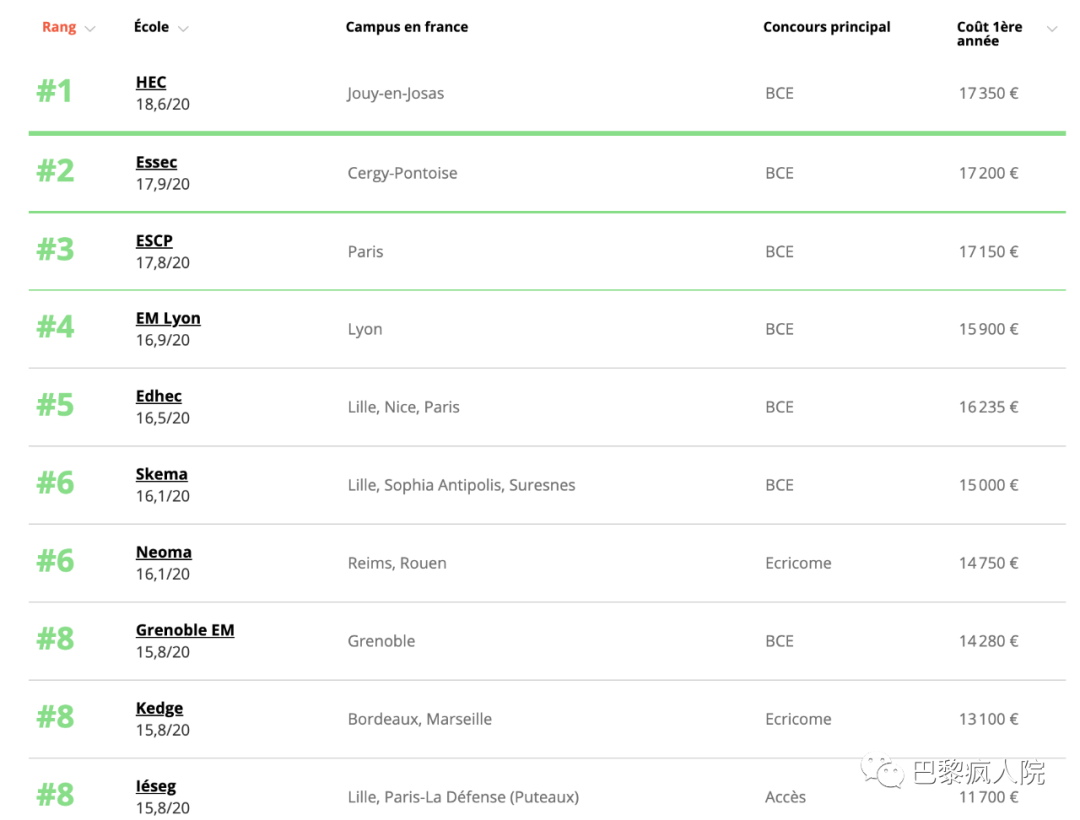Click the WeChat logo watermark icon
This screenshot has width=1080, height=820.
[x=883, y=770]
